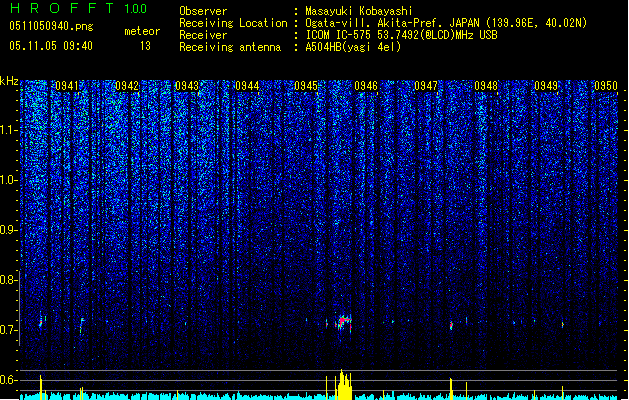Click the 0948 time marker
The width and height of the screenshot is (629, 400).
coord(486,86)
